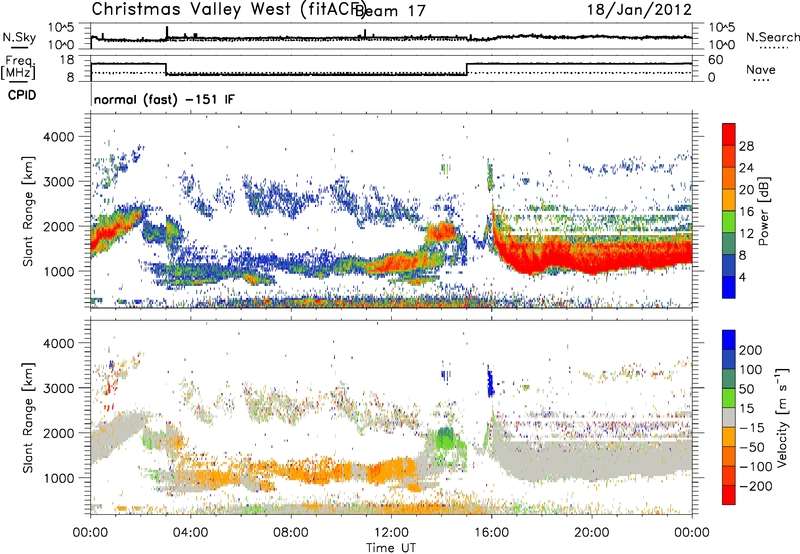Click the '16:00' time axis label
The width and height of the screenshot is (800, 554).
[491, 533]
